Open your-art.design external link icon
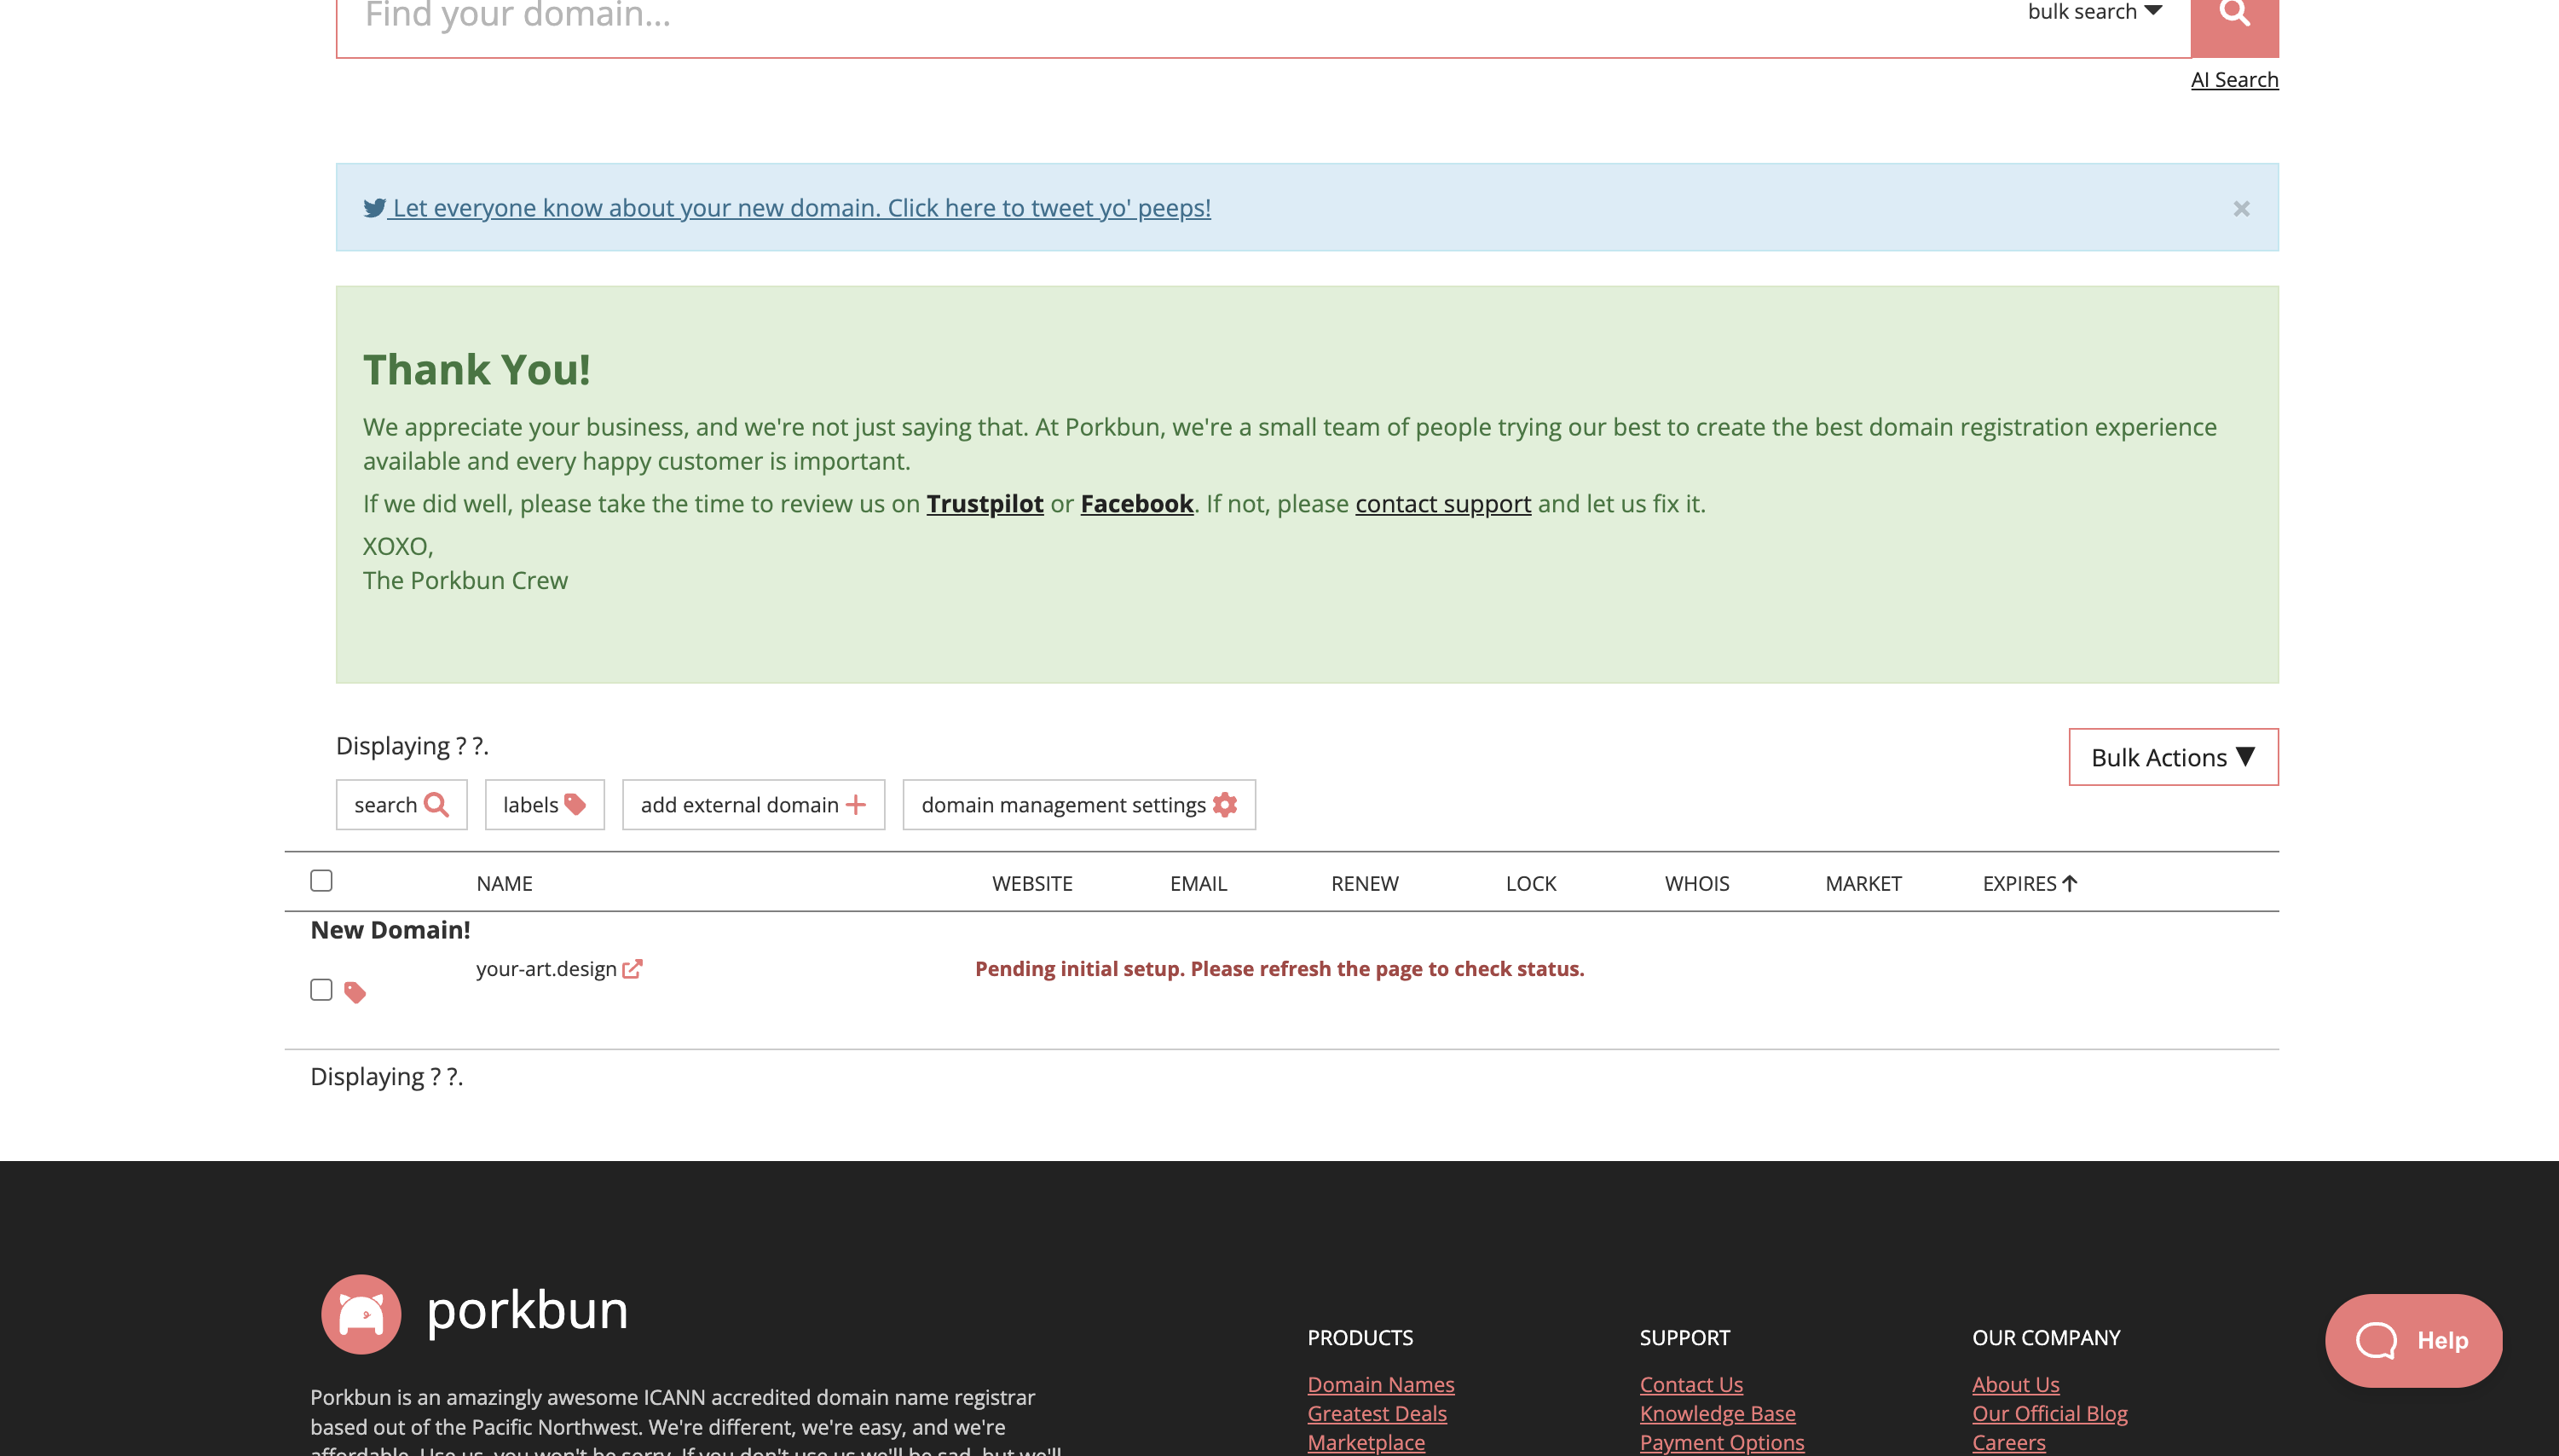2559x1456 pixels. [632, 969]
